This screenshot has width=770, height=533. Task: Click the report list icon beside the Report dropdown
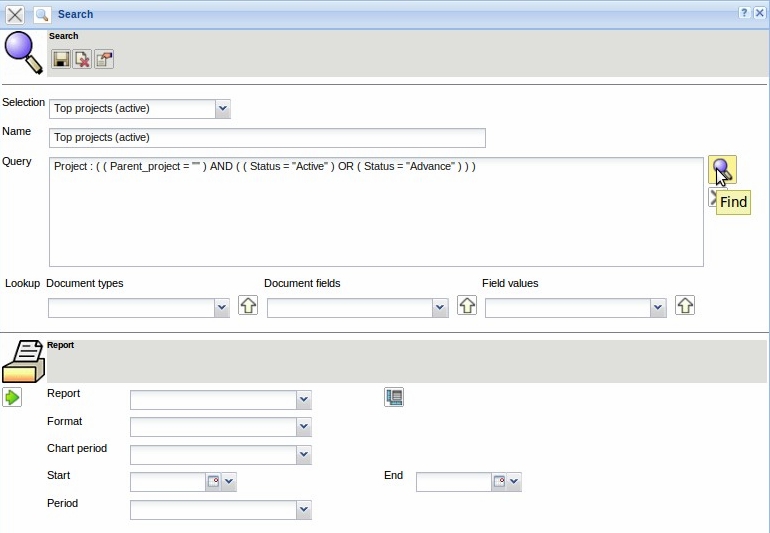394,398
